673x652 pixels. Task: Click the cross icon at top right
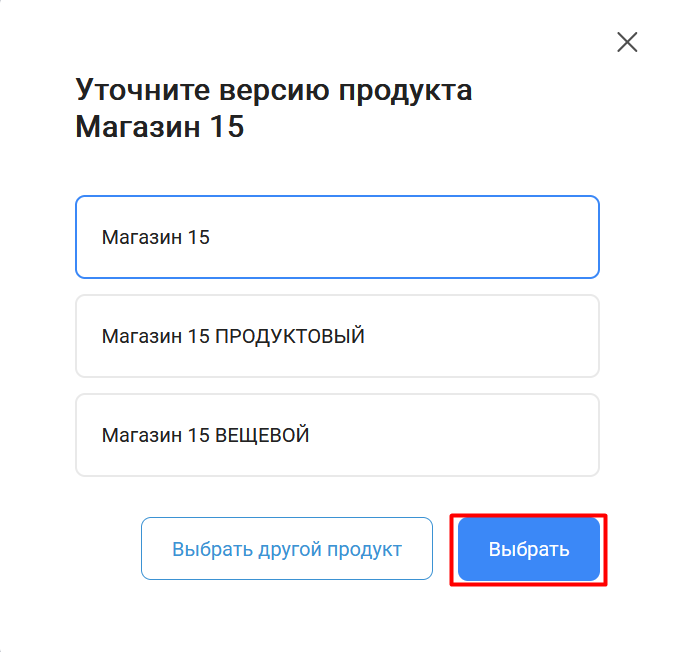click(627, 42)
